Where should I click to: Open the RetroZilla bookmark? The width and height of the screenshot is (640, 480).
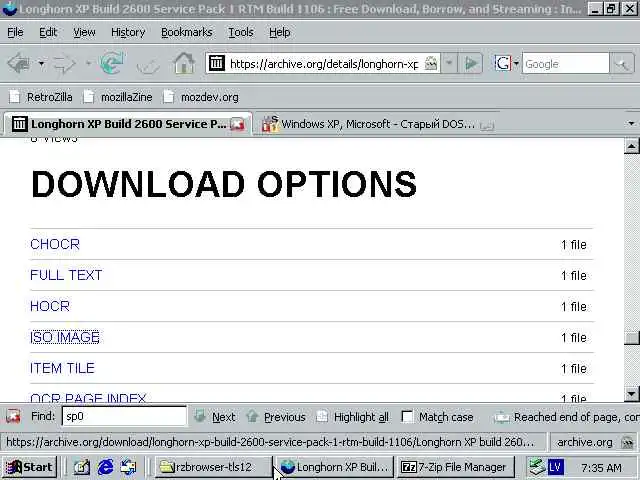(x=41, y=97)
